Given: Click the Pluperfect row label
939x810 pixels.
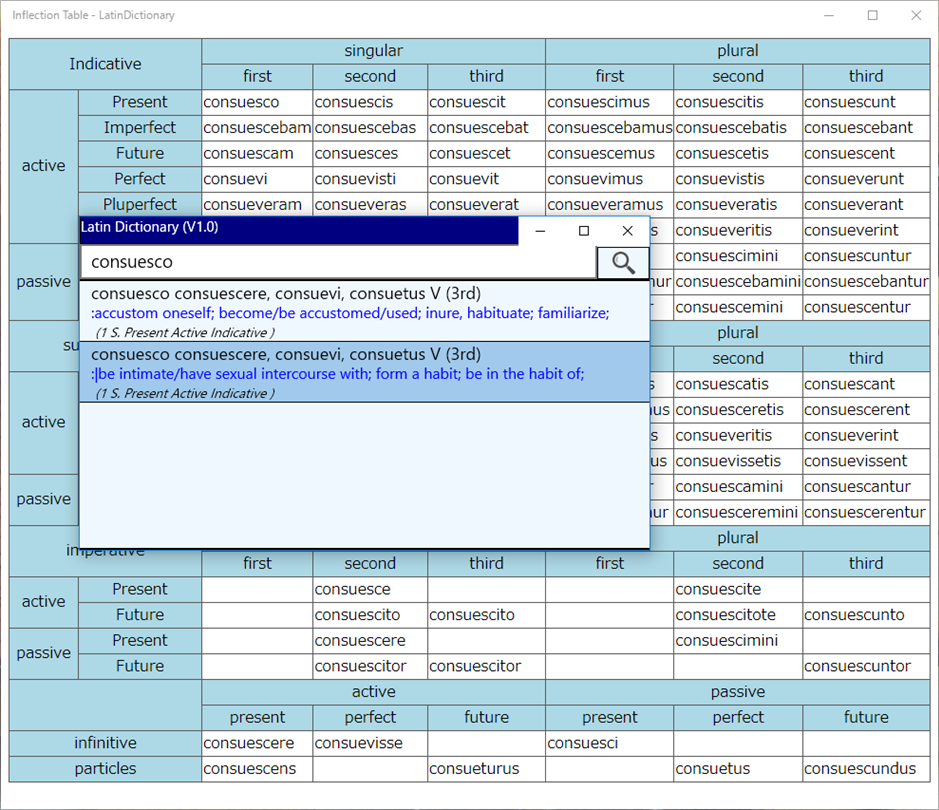Looking at the screenshot, I should [x=140, y=205].
